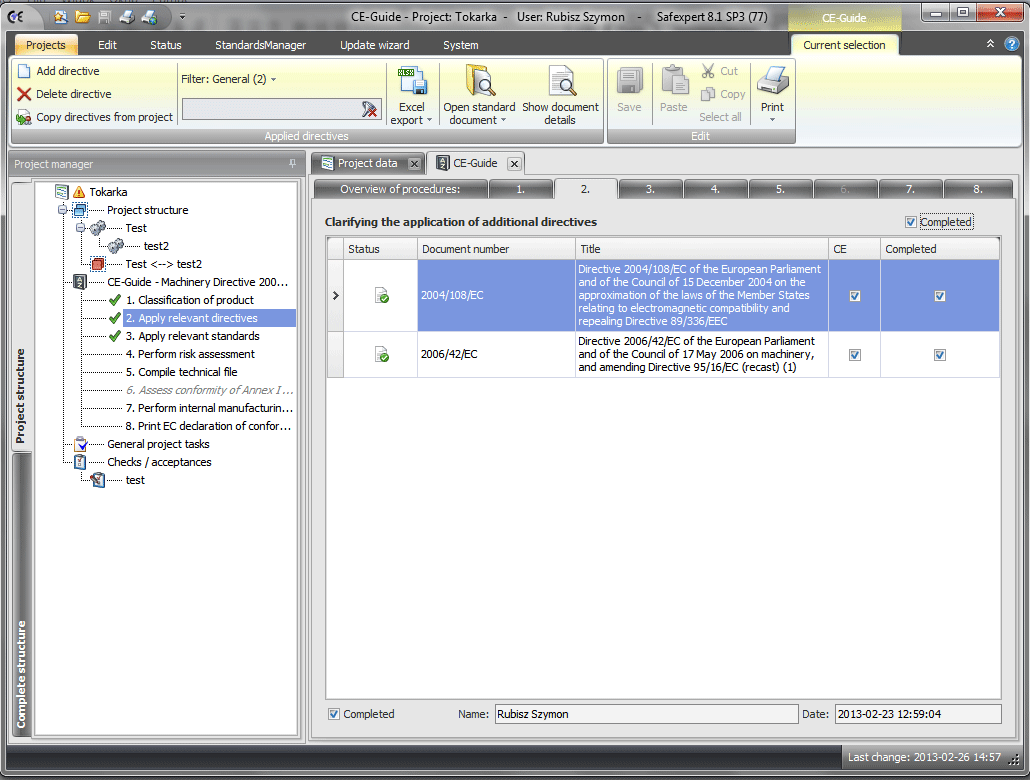
Task: Click the Print icon in ribbon
Action: point(772,80)
